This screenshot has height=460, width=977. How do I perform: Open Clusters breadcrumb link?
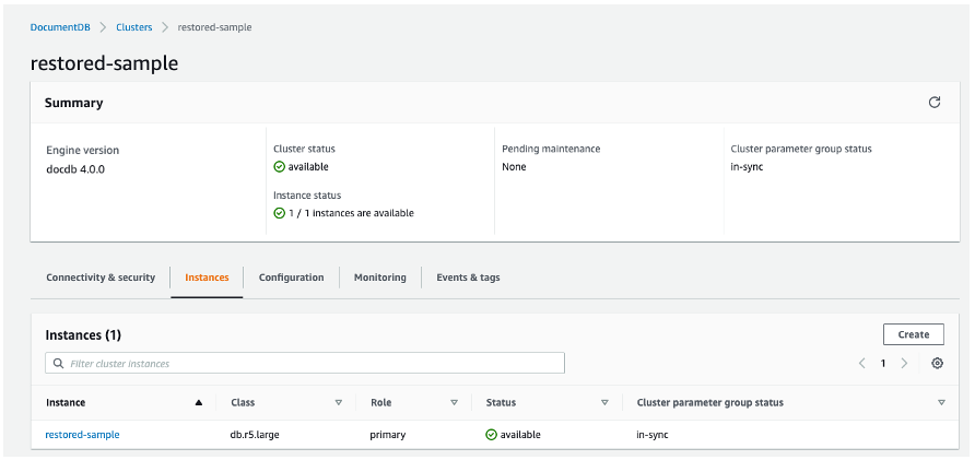click(x=134, y=27)
